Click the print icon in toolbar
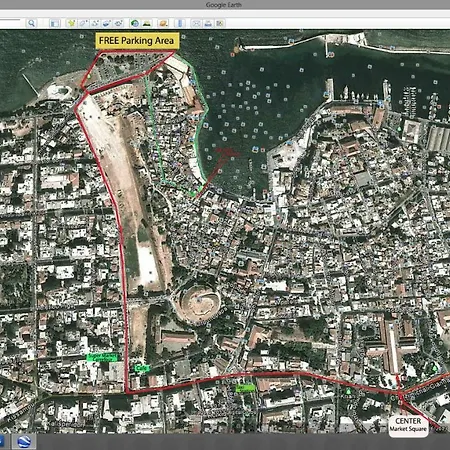The image size is (450, 450). (208, 23)
